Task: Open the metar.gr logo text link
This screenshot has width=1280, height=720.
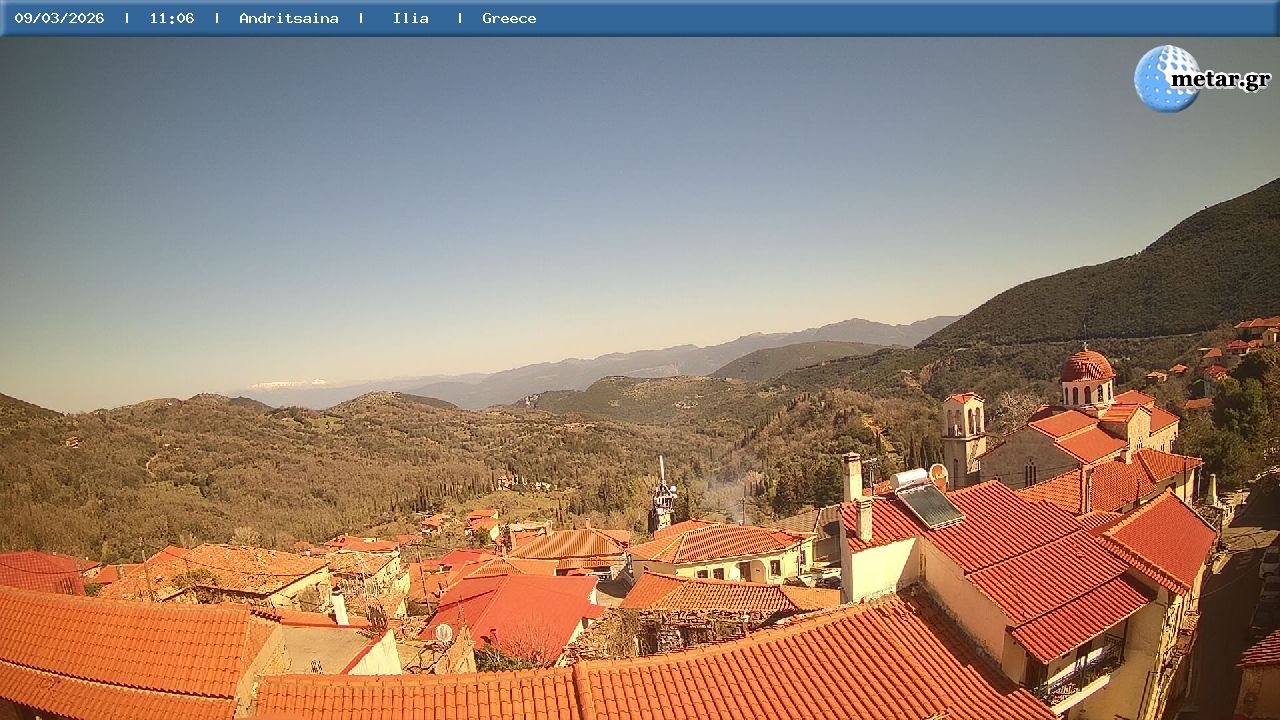Action: click(1220, 80)
